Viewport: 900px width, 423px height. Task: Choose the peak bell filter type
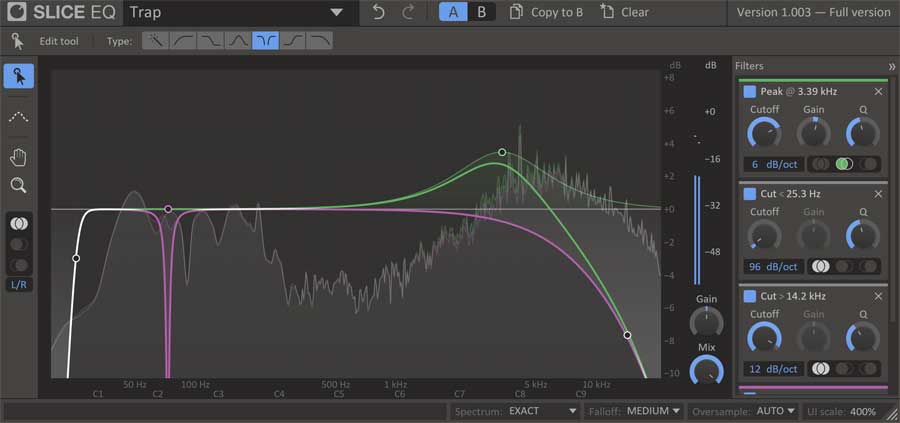238,41
